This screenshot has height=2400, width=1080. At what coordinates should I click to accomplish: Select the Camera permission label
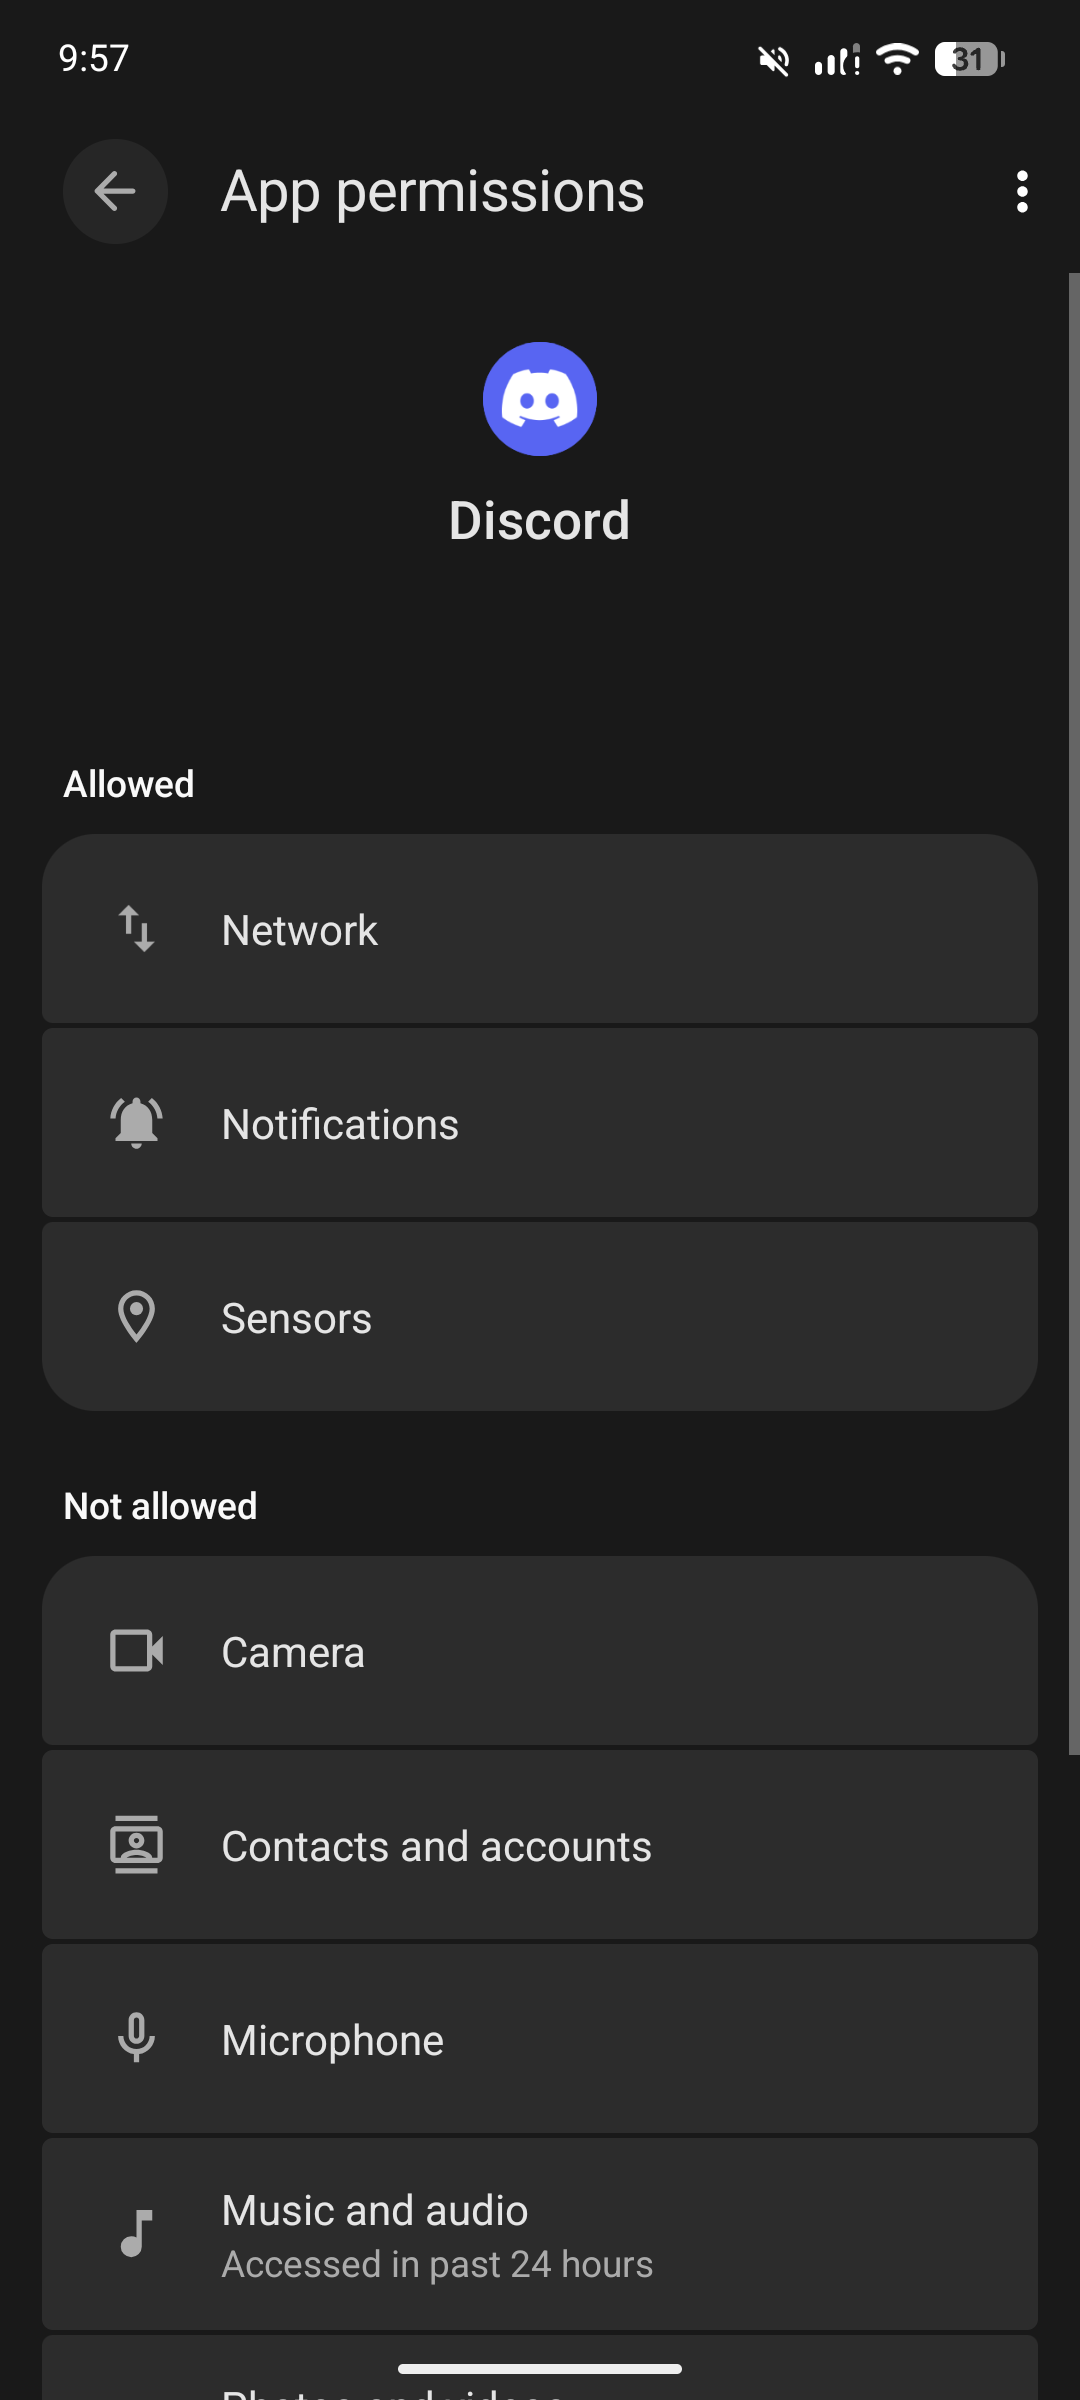293,1652
